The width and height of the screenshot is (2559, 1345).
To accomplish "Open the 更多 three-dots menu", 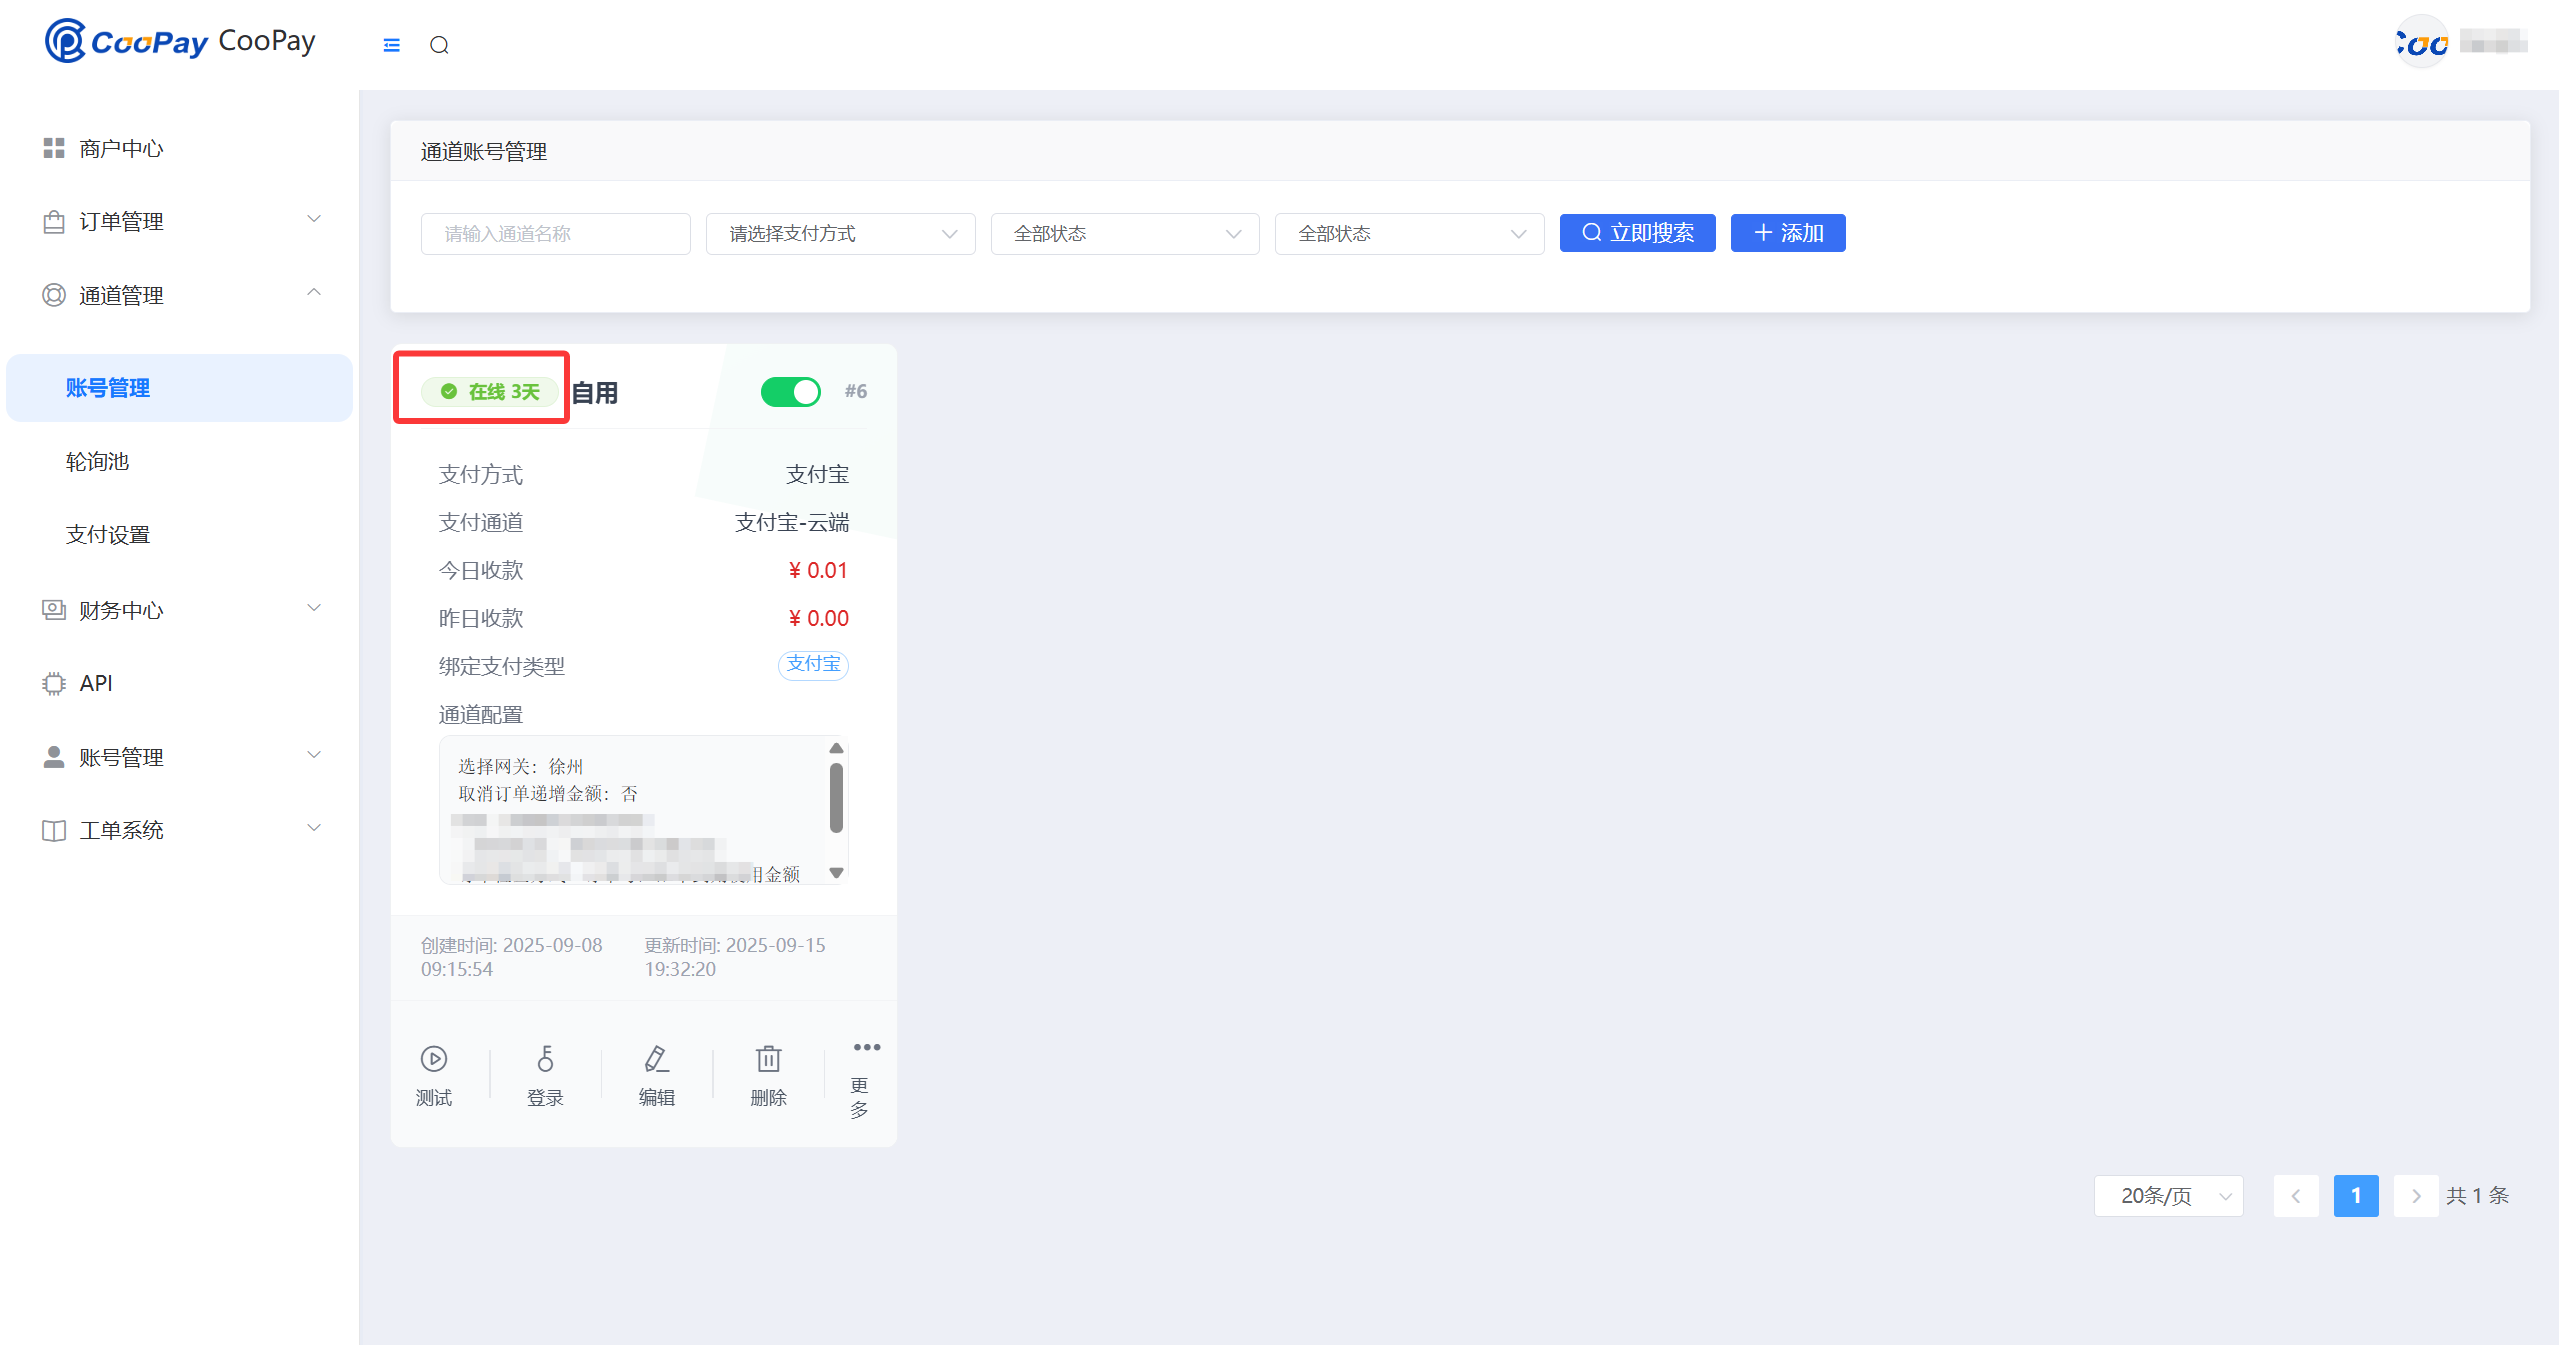I will [x=866, y=1048].
